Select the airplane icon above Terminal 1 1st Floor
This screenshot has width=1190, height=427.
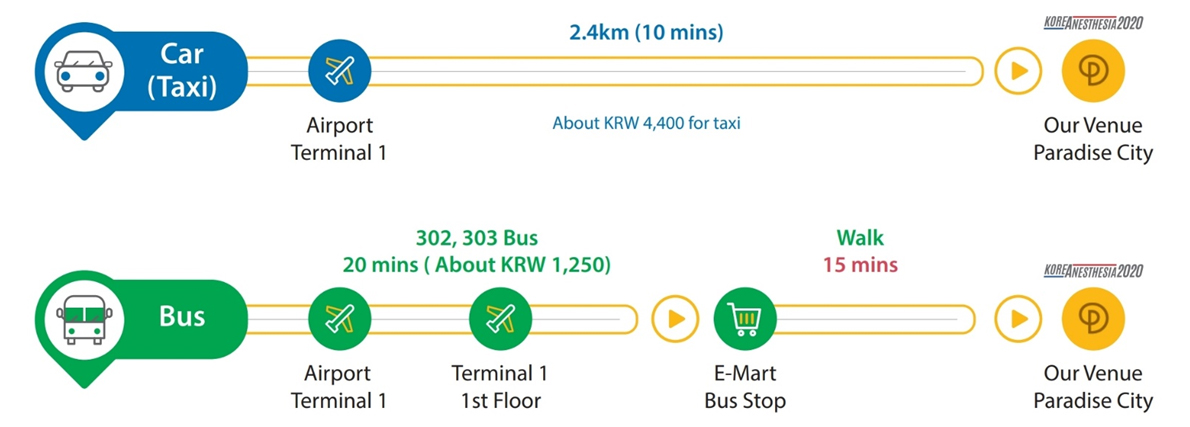(501, 318)
